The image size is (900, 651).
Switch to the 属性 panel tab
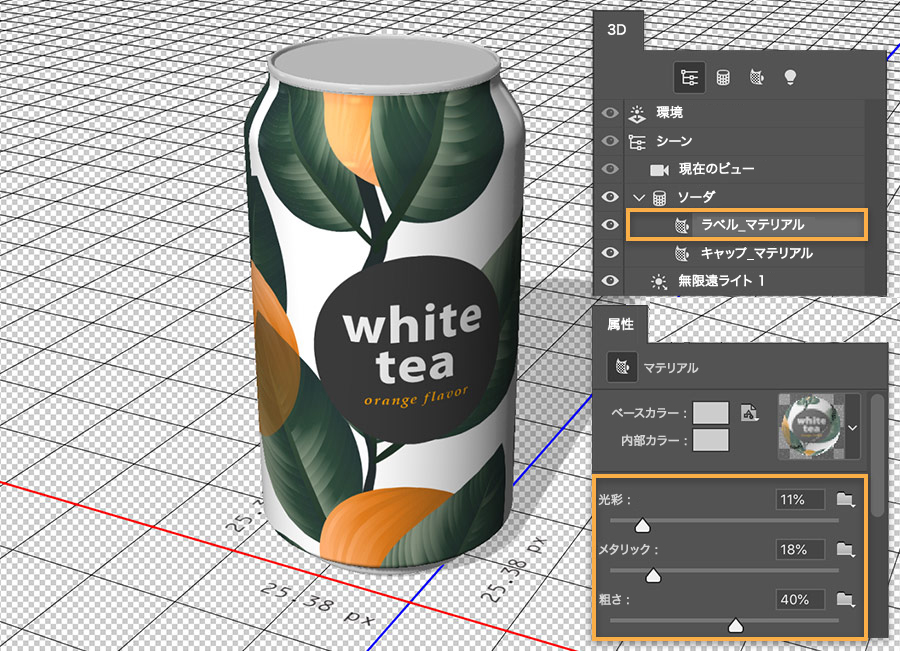point(620,324)
